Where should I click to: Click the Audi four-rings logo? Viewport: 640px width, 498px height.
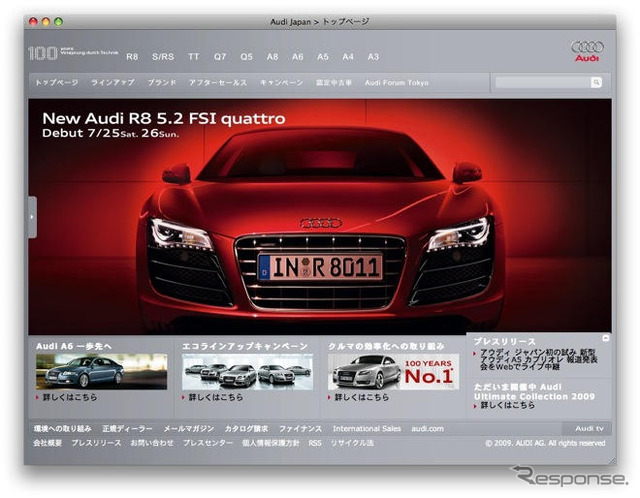pos(587,51)
